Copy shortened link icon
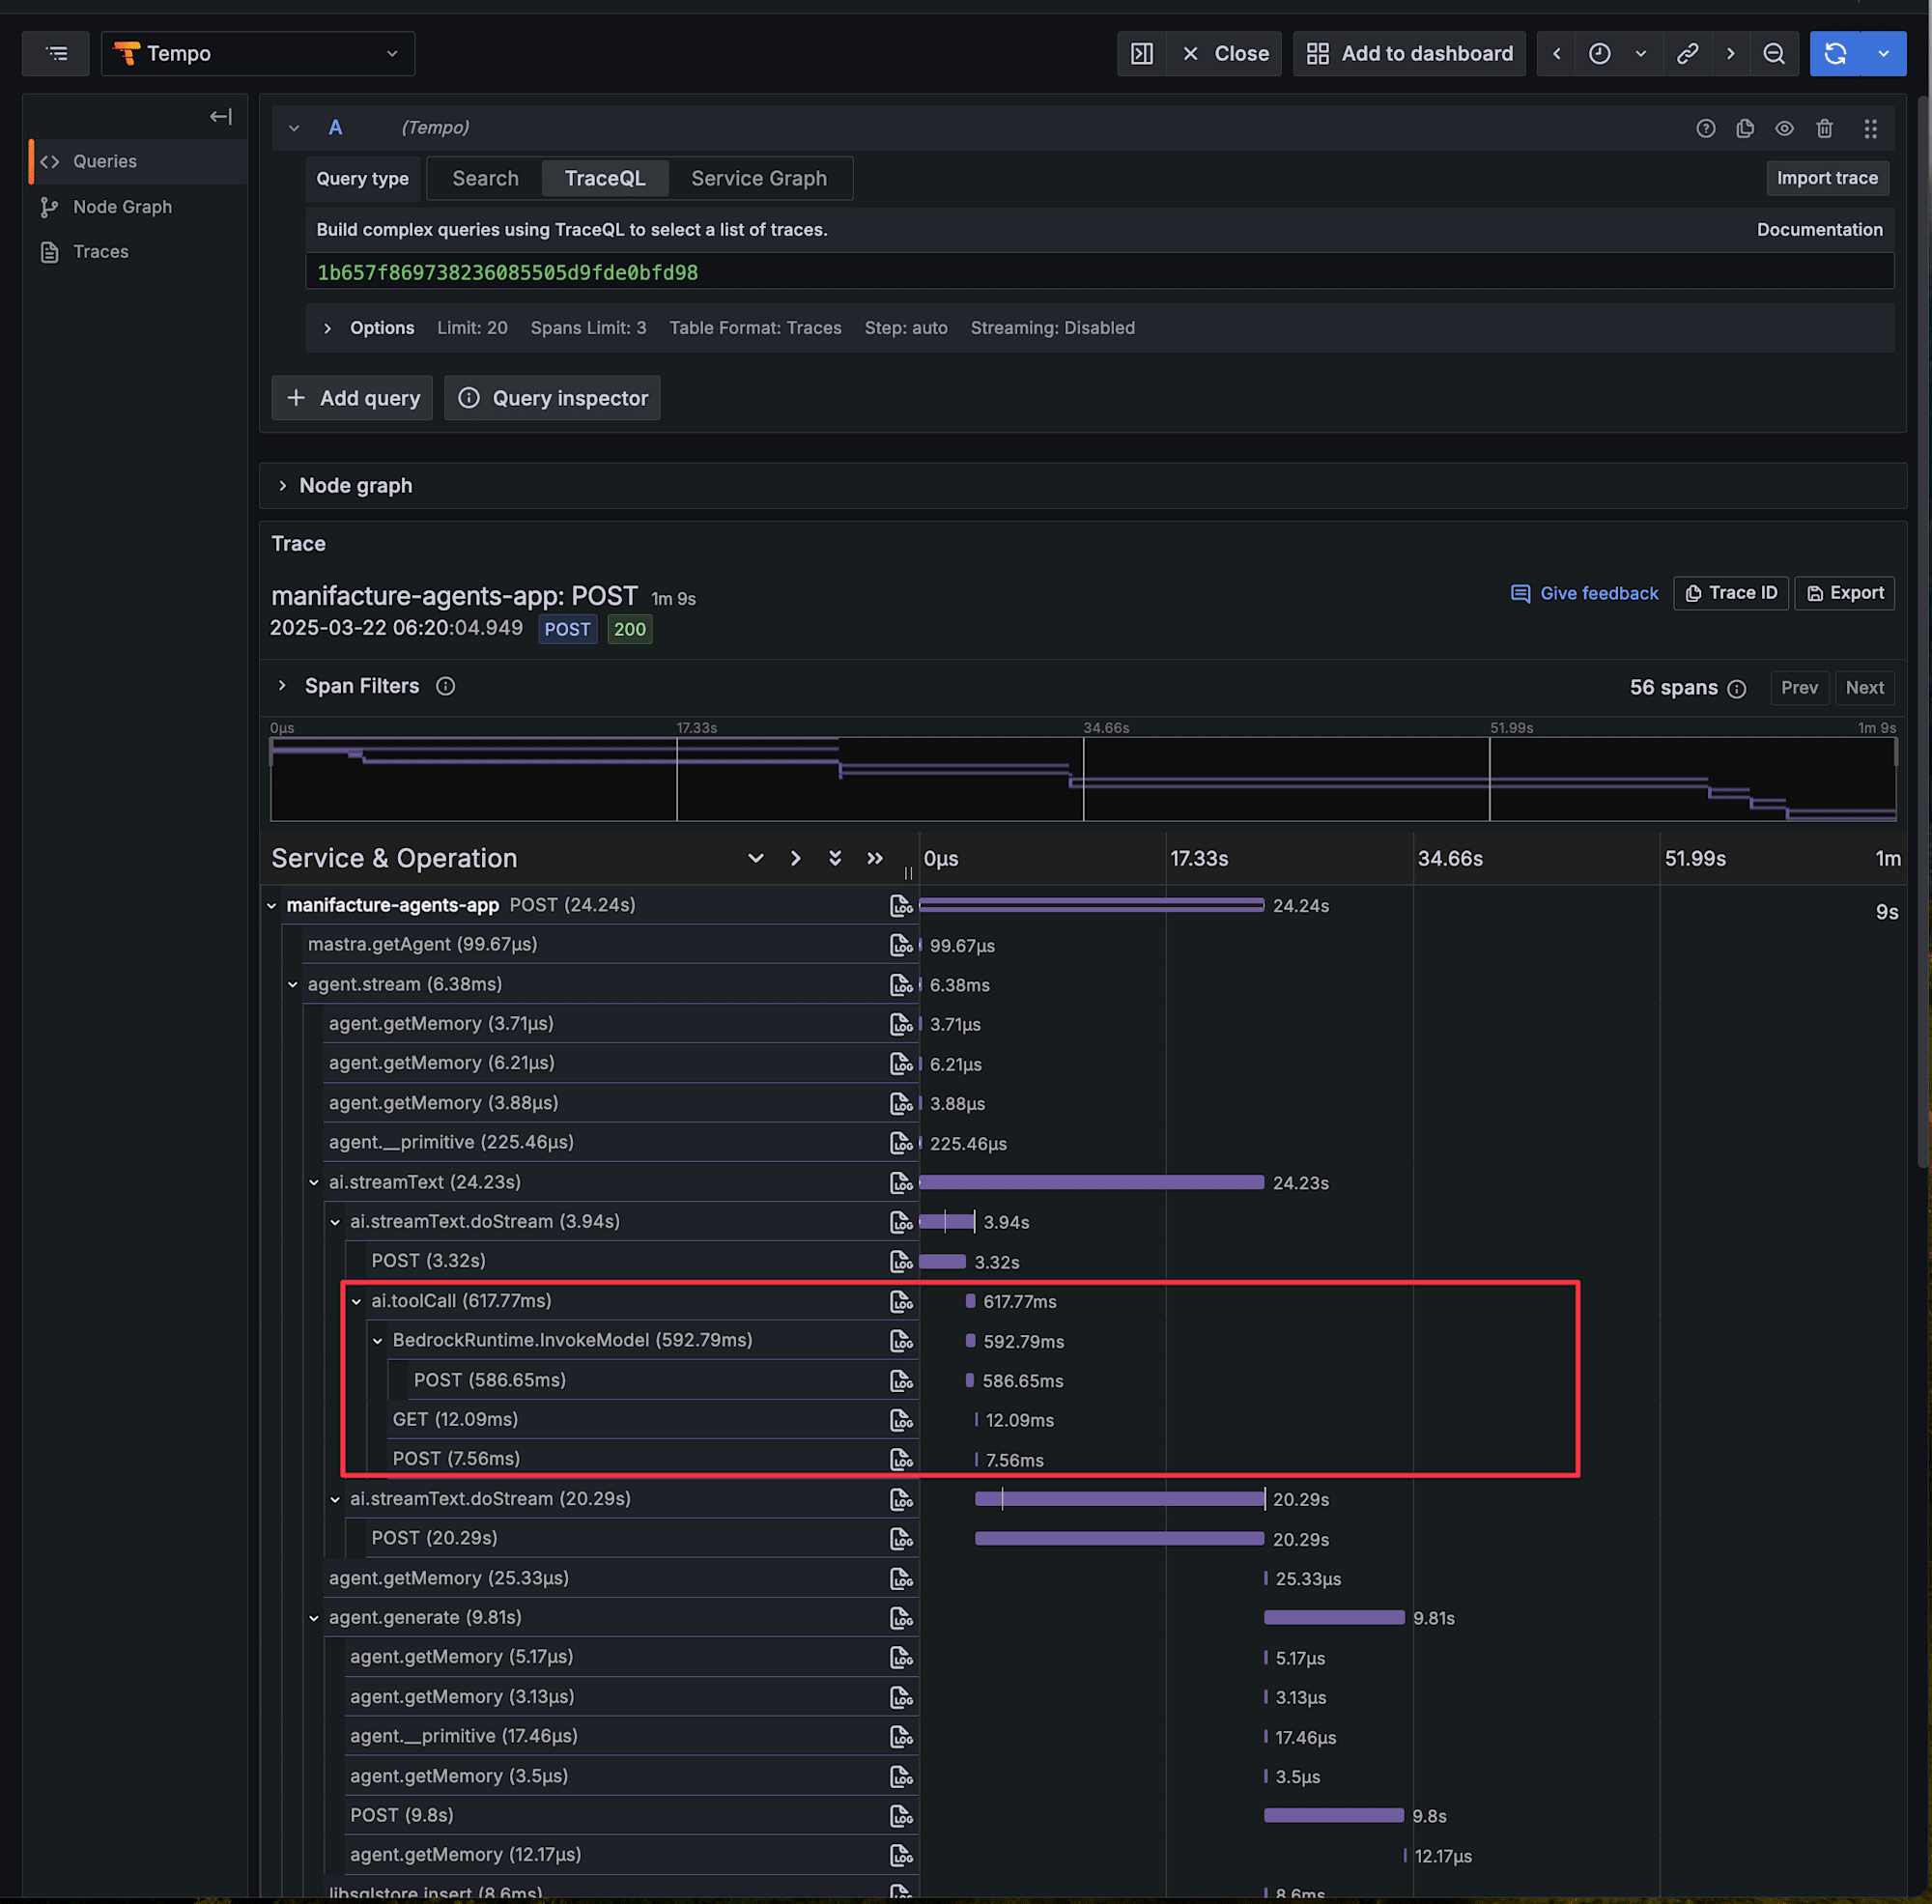Viewport: 1932px width, 1904px height. (x=1688, y=54)
